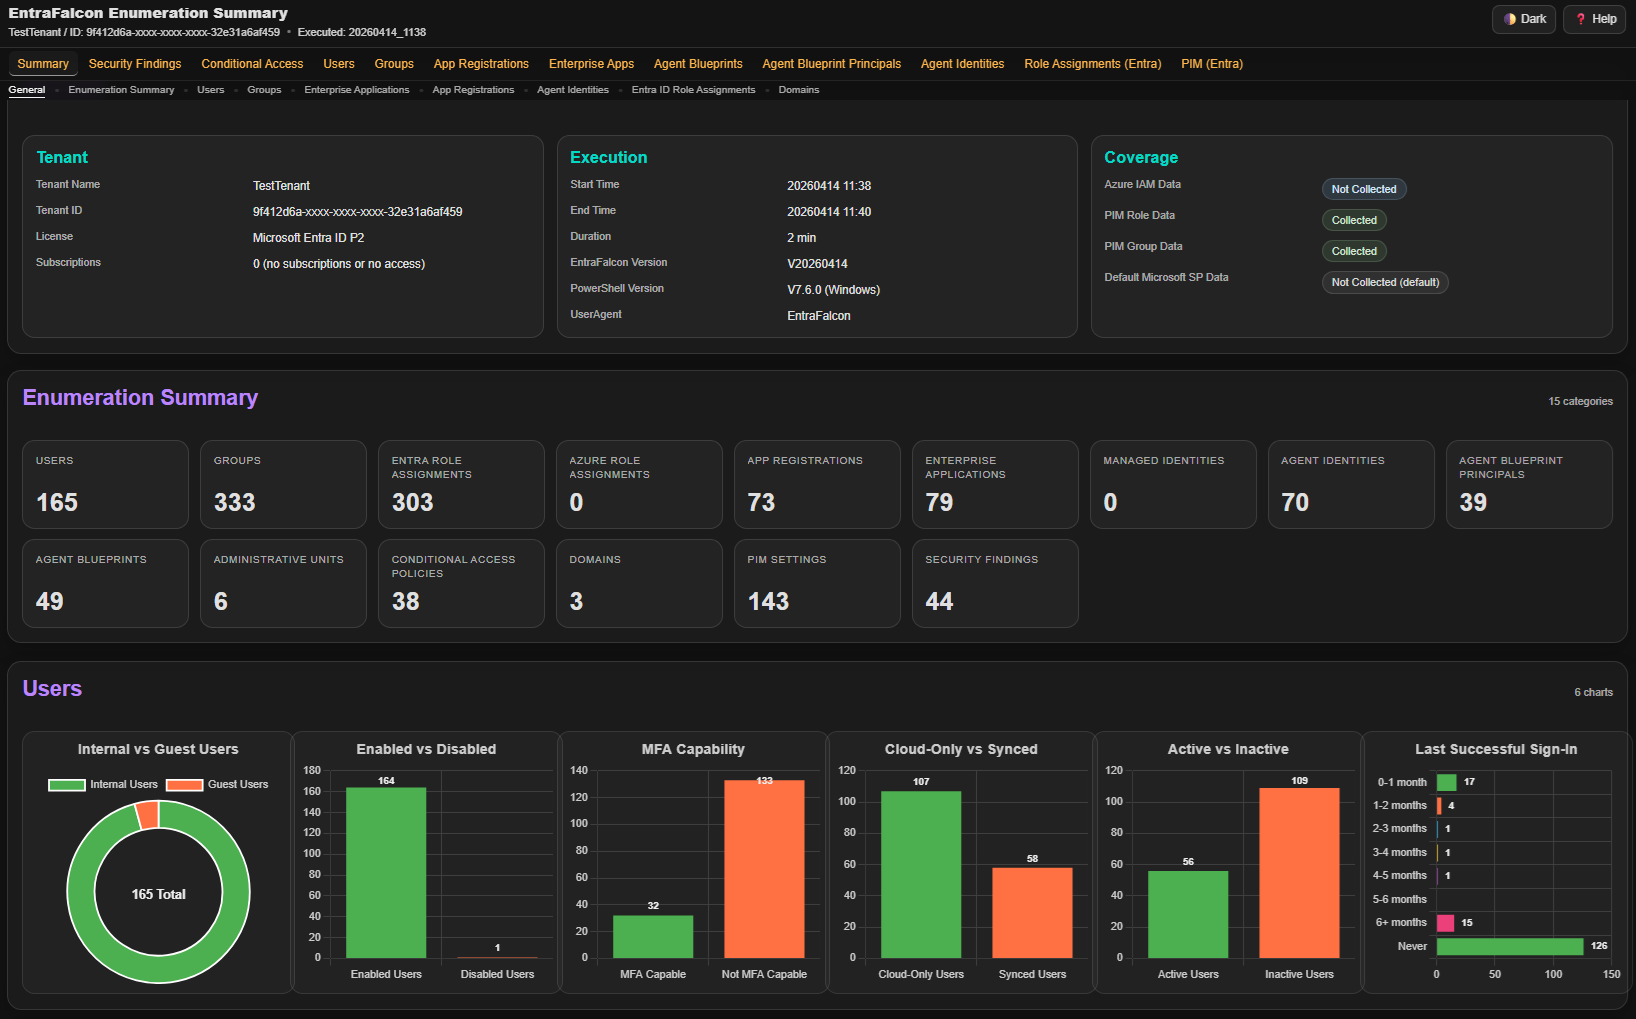
Task: Click the Synced Users bar
Action: click(x=1032, y=912)
